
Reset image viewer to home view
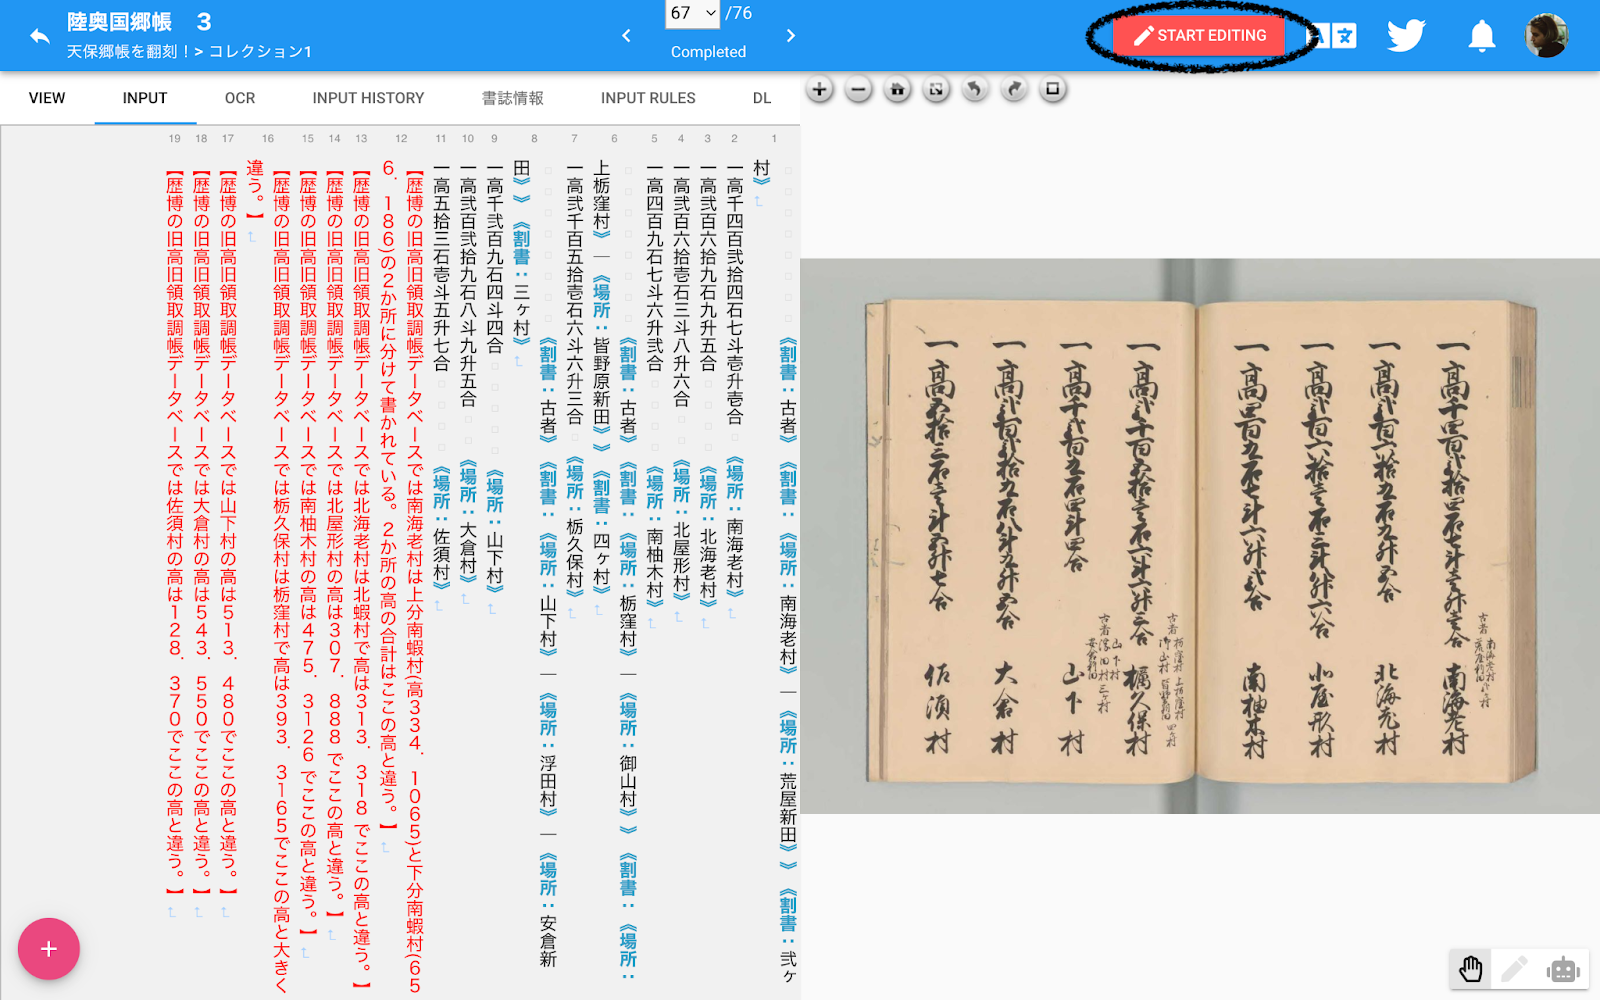[x=897, y=90]
